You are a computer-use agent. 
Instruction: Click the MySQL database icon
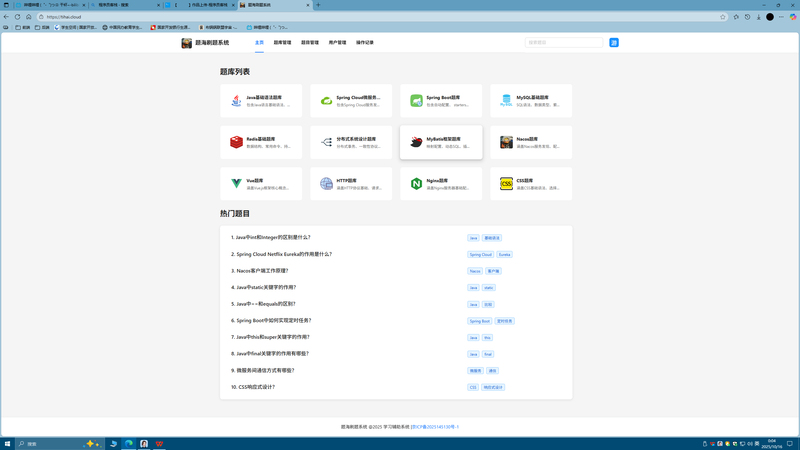(x=506, y=101)
